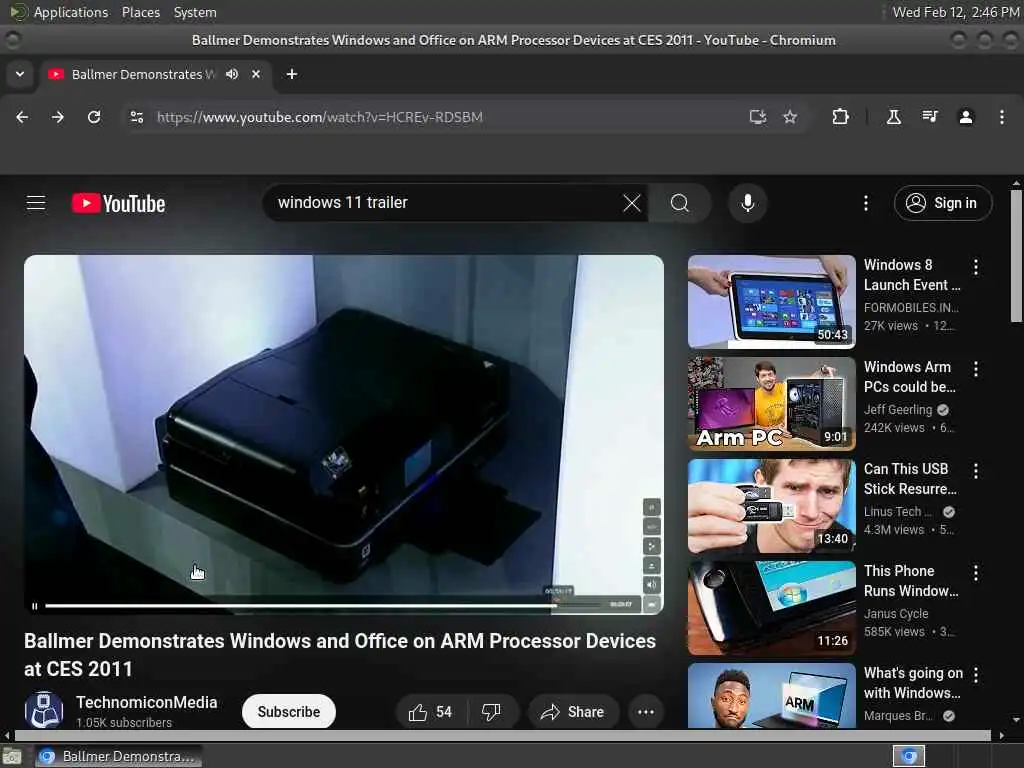Open options menu for Windows Arm PCs video
Viewport: 1024px width, 768px height.
click(x=976, y=368)
